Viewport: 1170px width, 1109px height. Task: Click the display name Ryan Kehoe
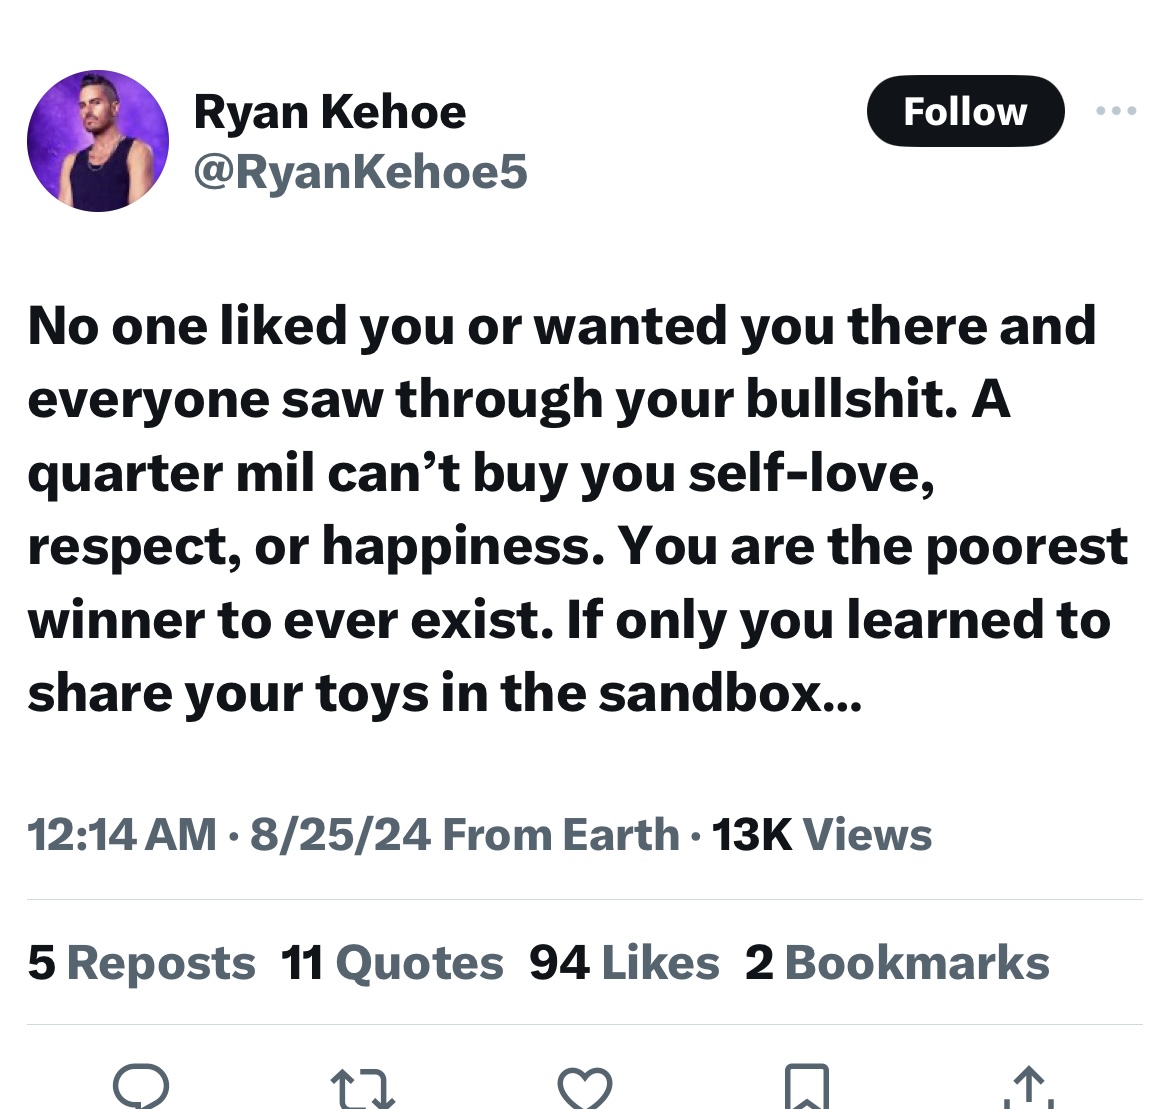click(x=330, y=113)
